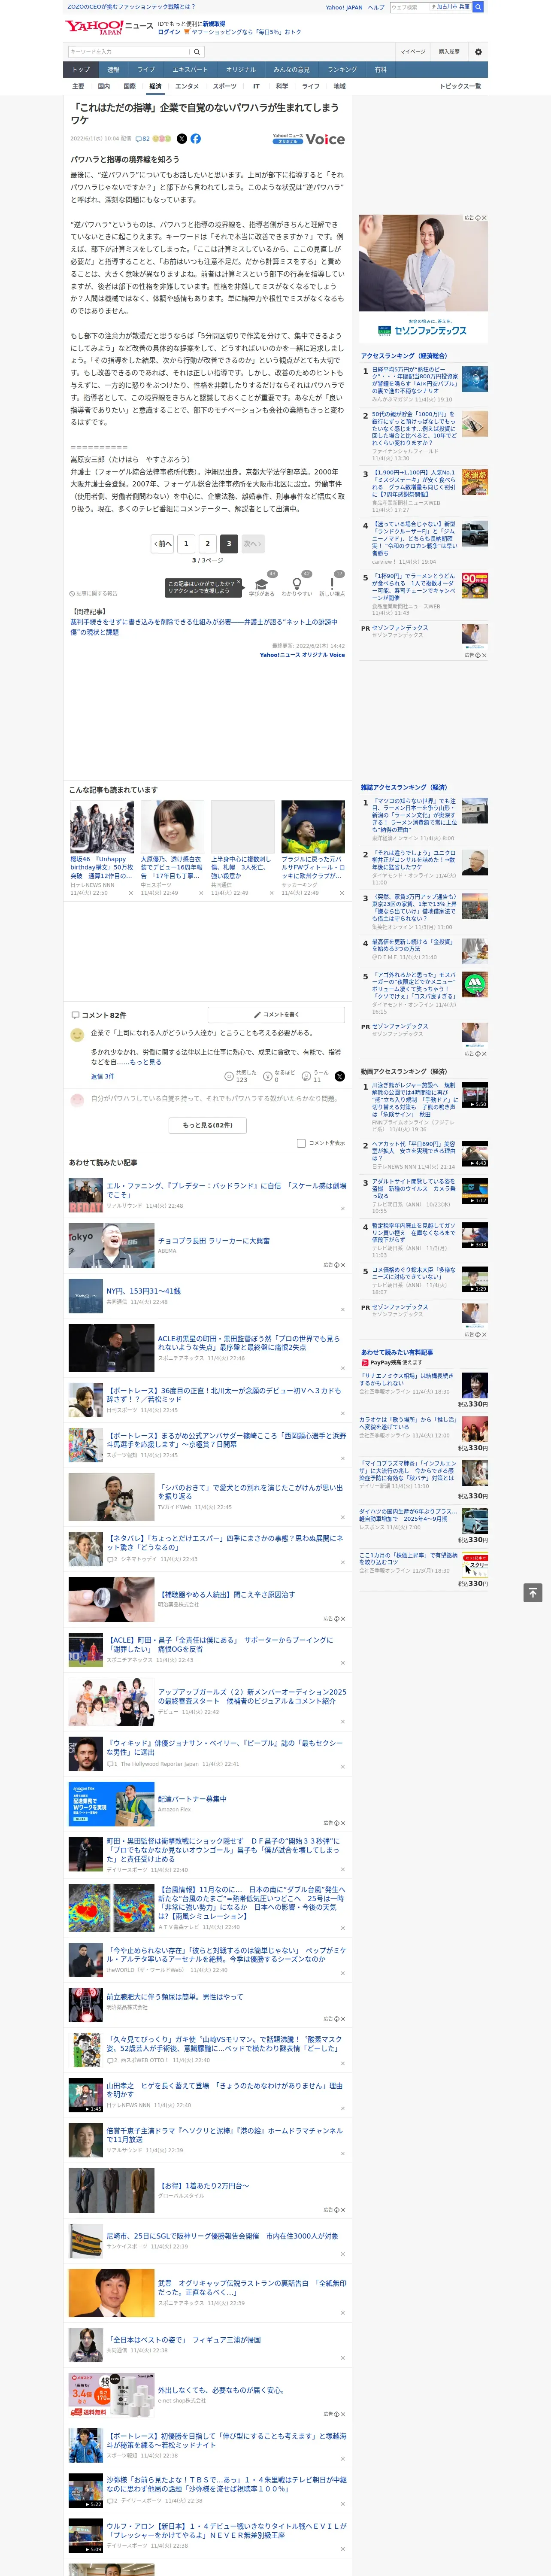551x2576 pixels.
Task: Open the 武豊 オグリキャップ article
Action: 252,2287
